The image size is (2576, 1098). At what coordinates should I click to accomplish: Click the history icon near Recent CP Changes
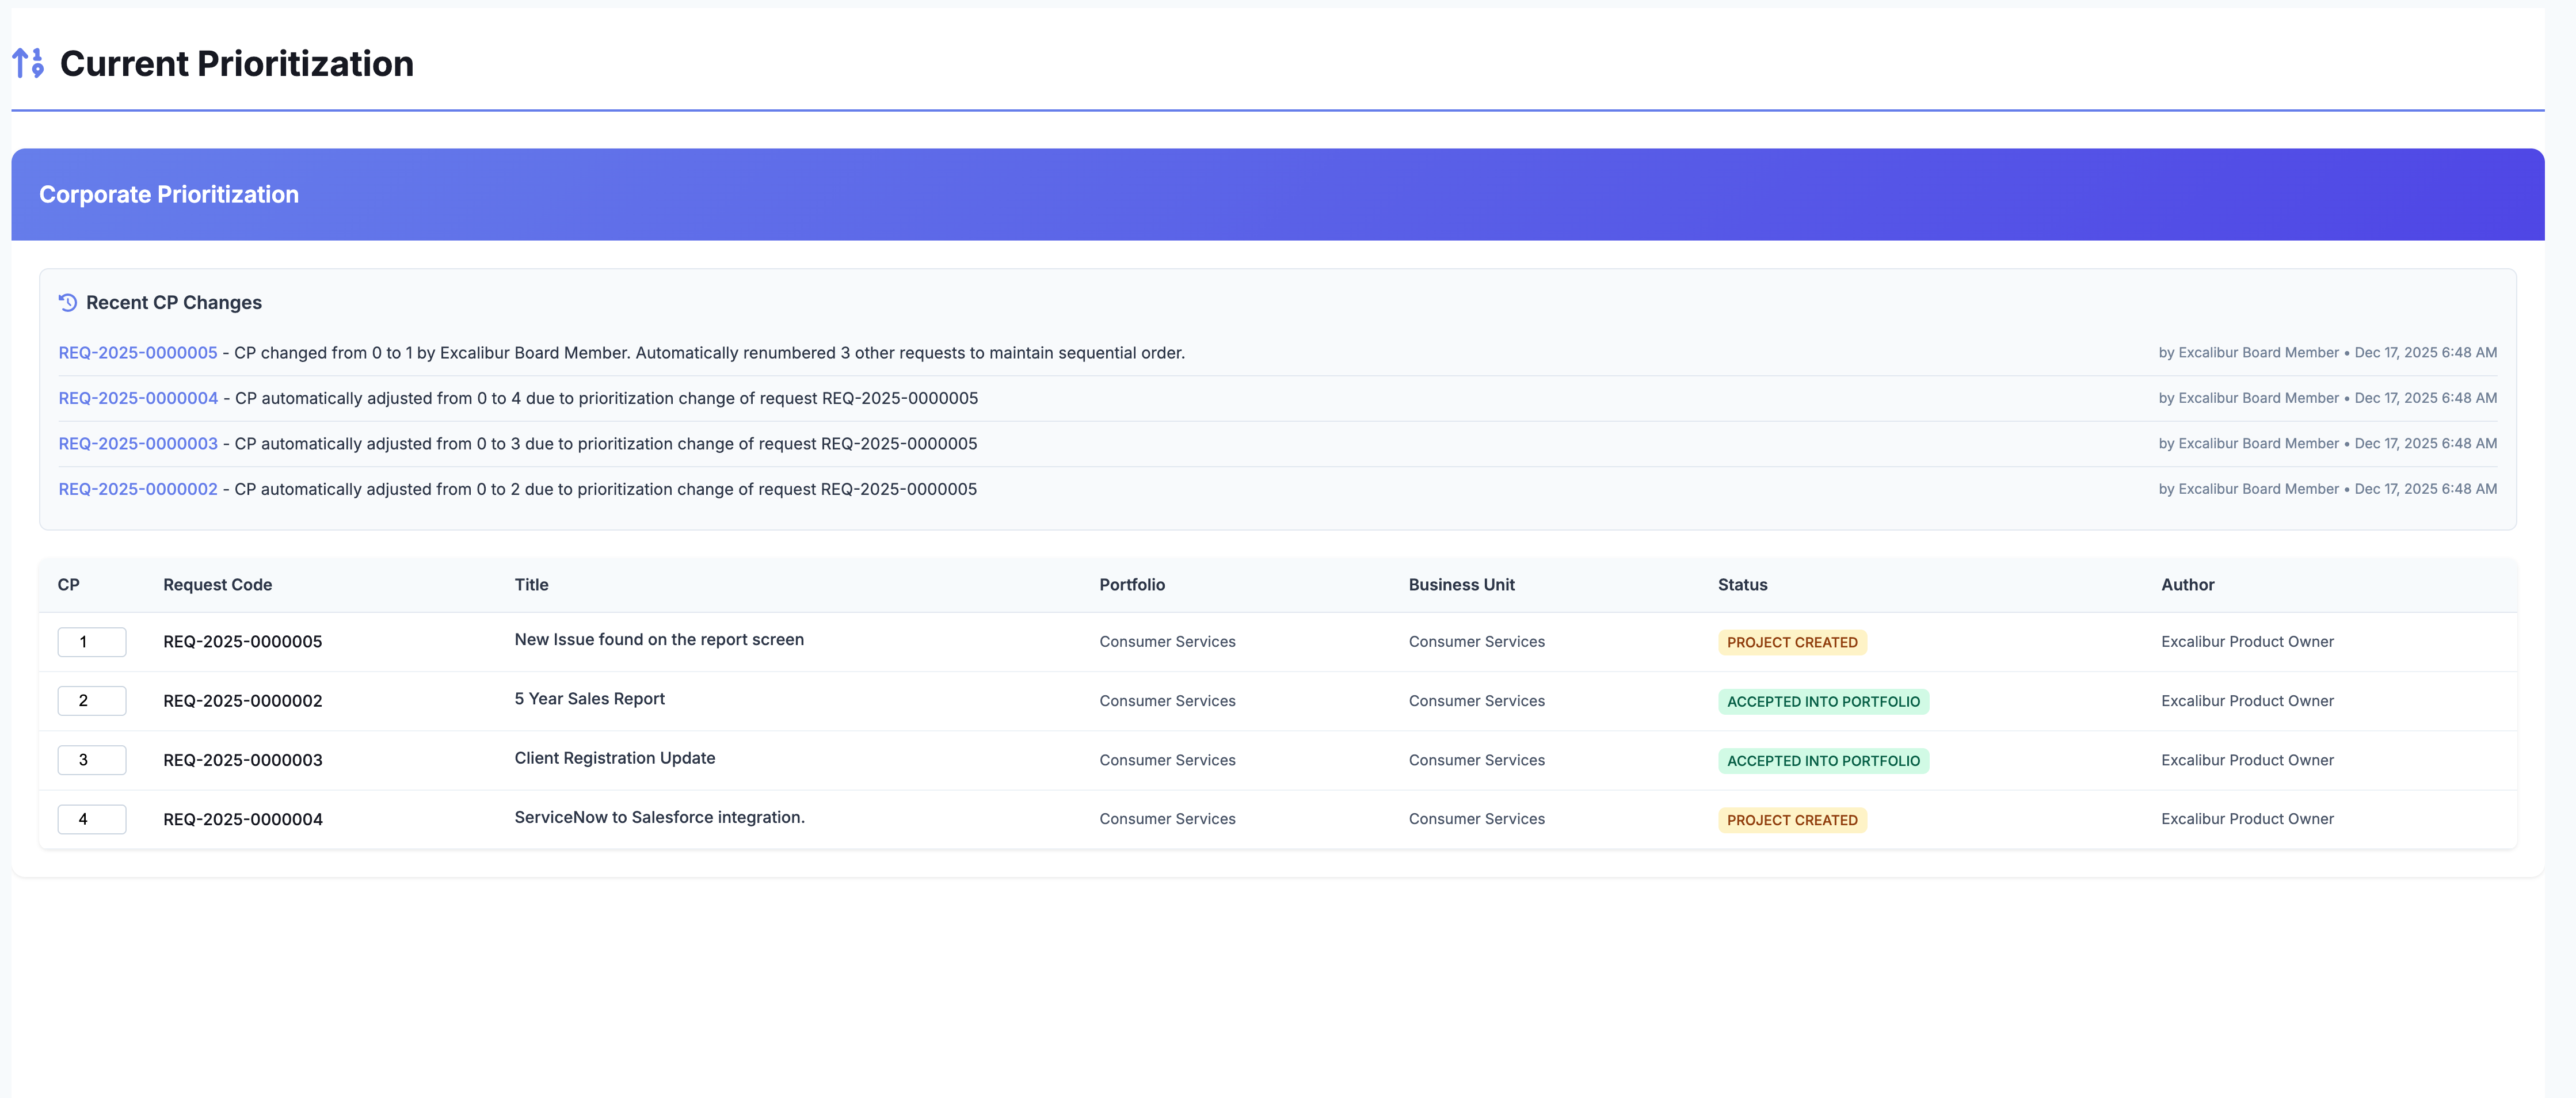pos(68,302)
